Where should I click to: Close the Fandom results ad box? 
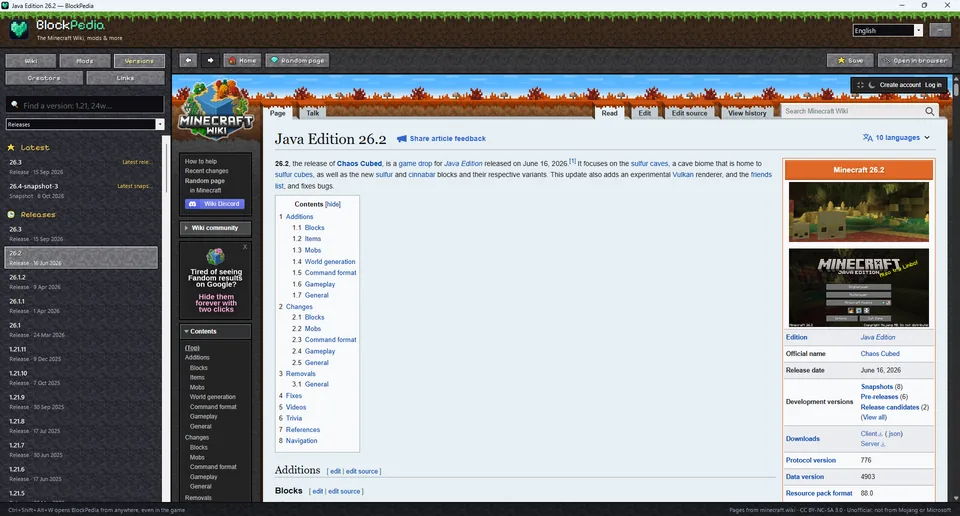[x=245, y=247]
